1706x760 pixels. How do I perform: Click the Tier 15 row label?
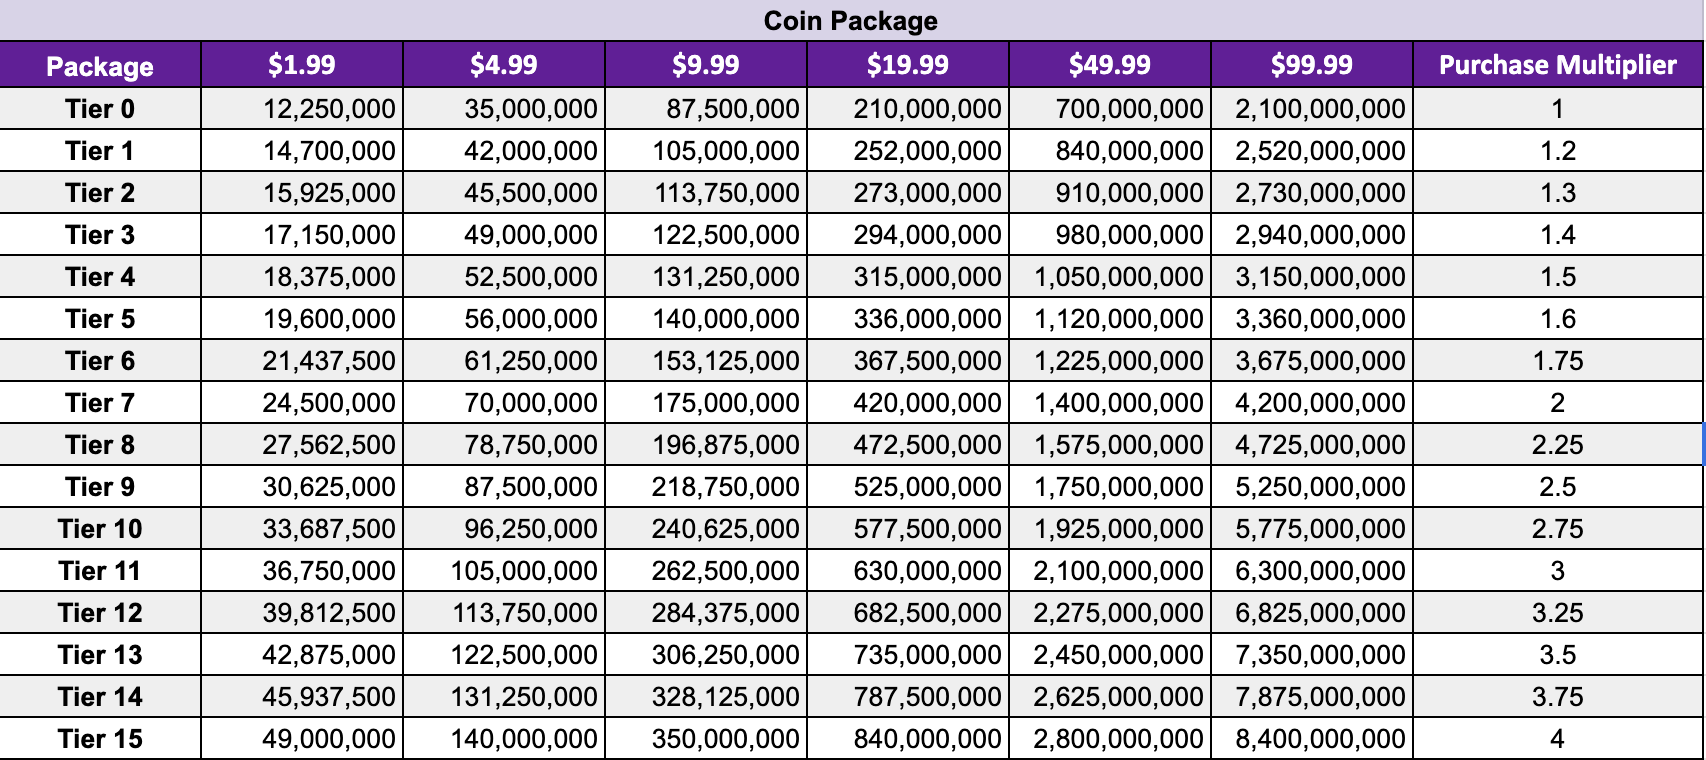(x=100, y=739)
